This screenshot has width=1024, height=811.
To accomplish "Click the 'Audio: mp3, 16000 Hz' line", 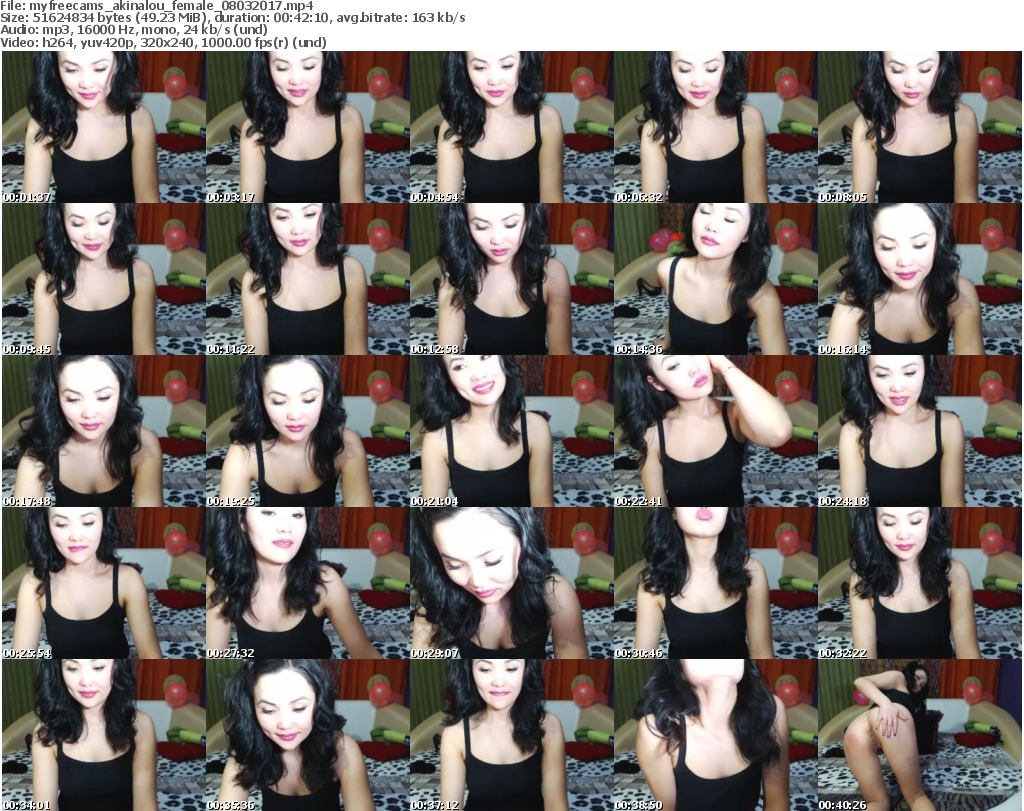I will [x=134, y=30].
